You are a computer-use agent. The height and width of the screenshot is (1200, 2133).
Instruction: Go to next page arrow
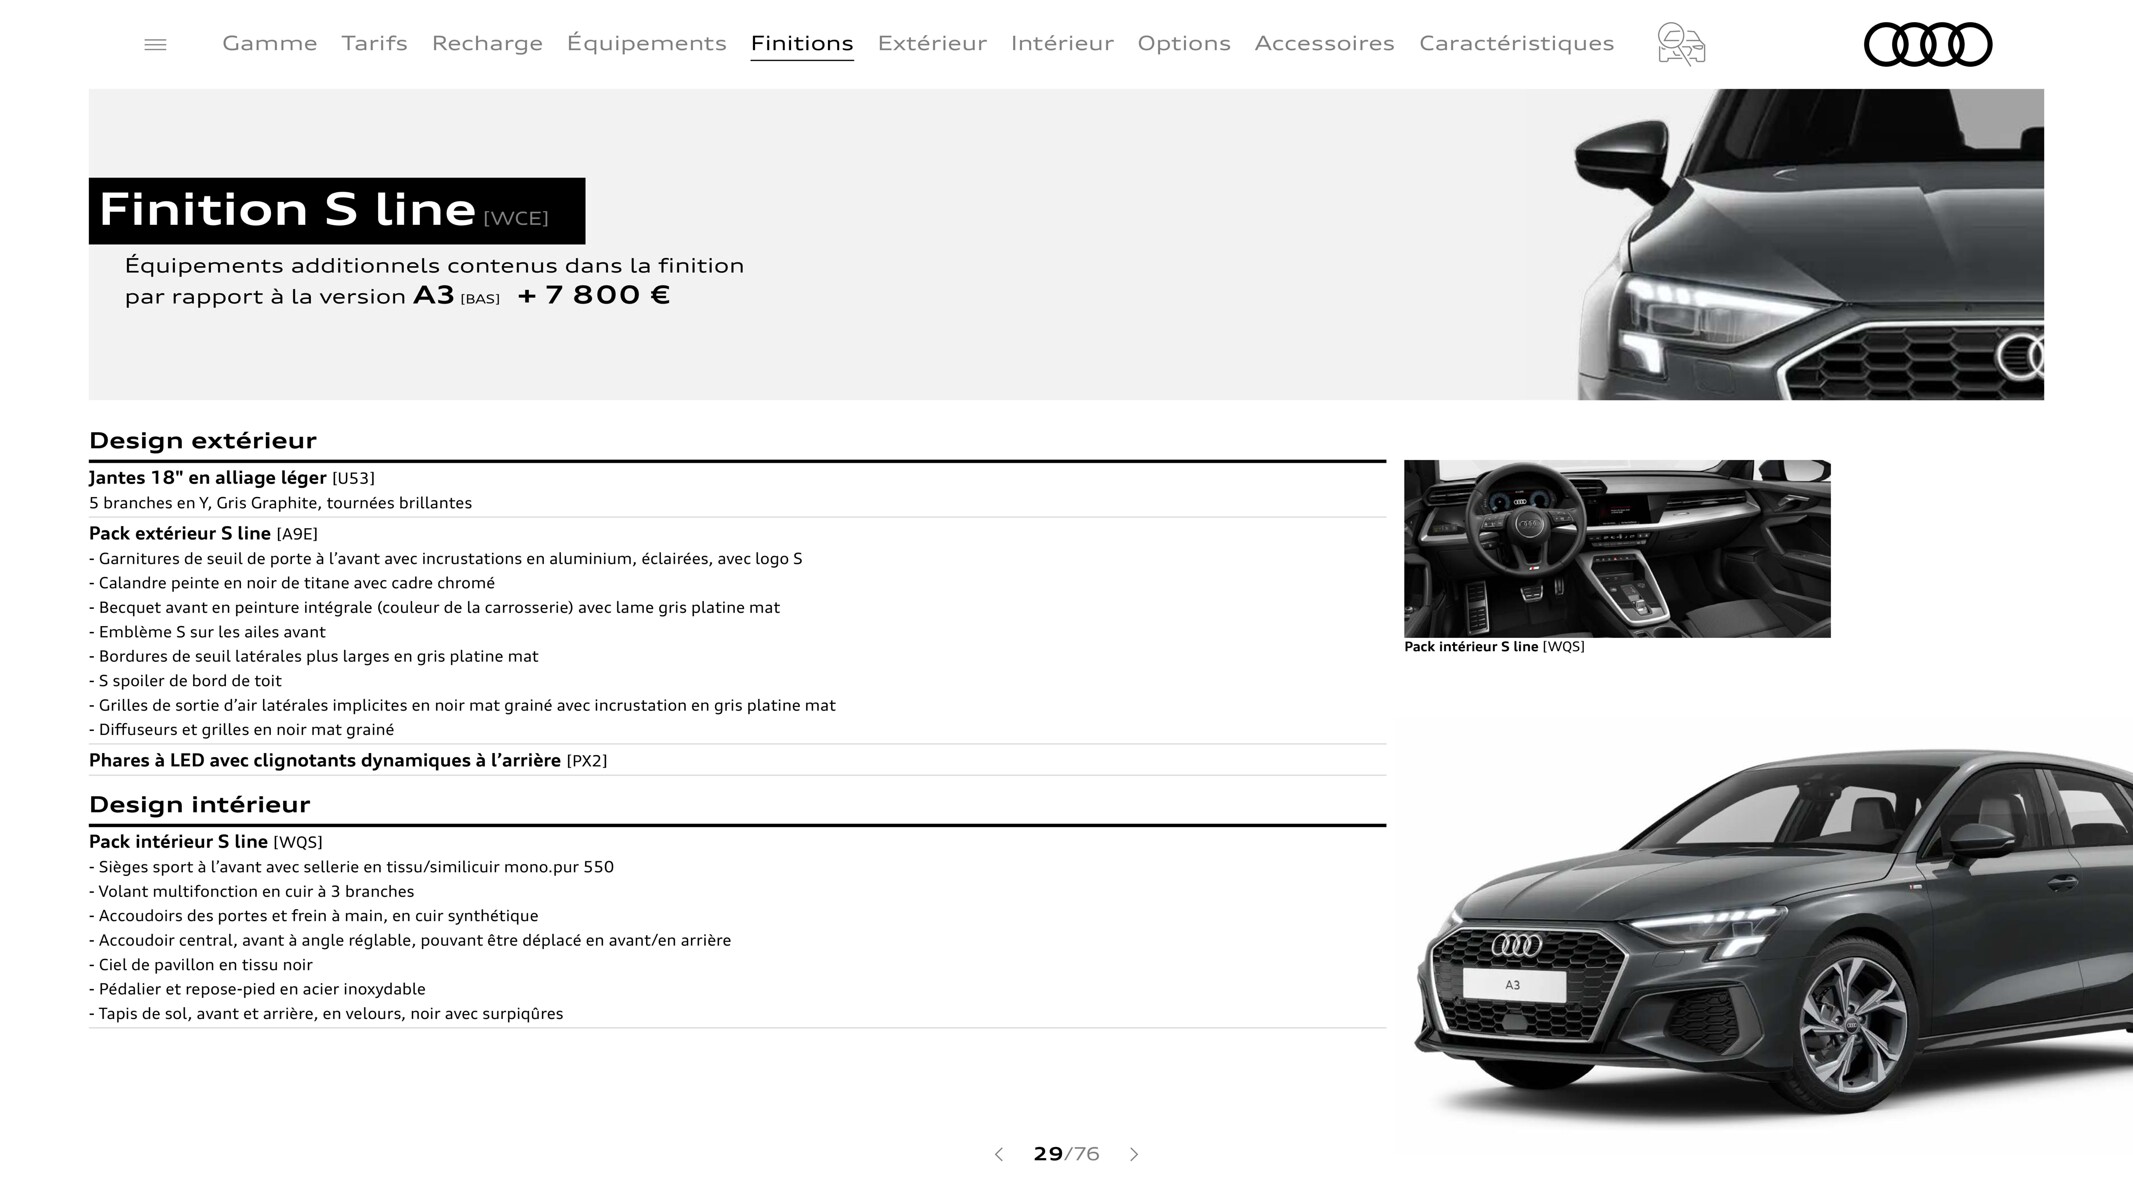(1134, 1154)
